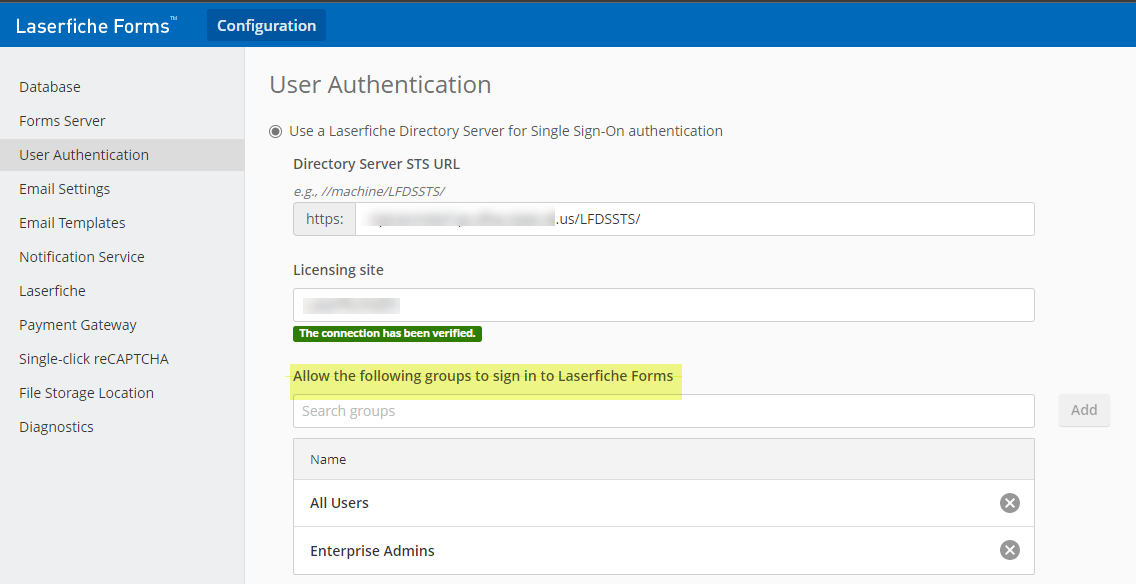Viewport: 1136px width, 584px height.
Task: Click the Directory Server STS URL label
Action: tap(377, 164)
